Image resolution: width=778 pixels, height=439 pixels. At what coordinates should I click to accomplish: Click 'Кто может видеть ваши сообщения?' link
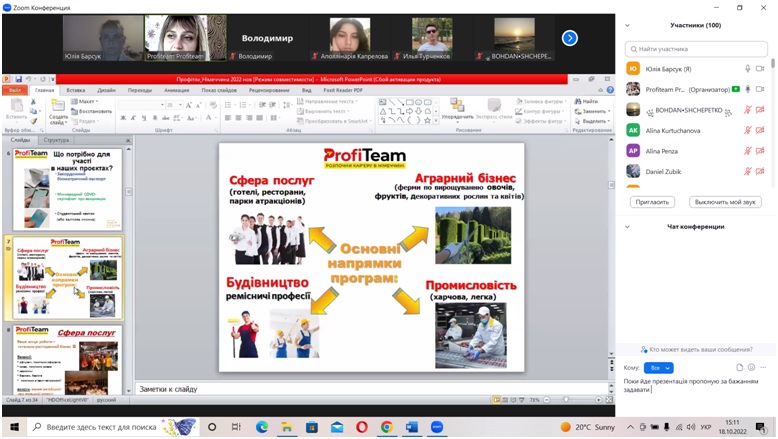click(x=696, y=349)
